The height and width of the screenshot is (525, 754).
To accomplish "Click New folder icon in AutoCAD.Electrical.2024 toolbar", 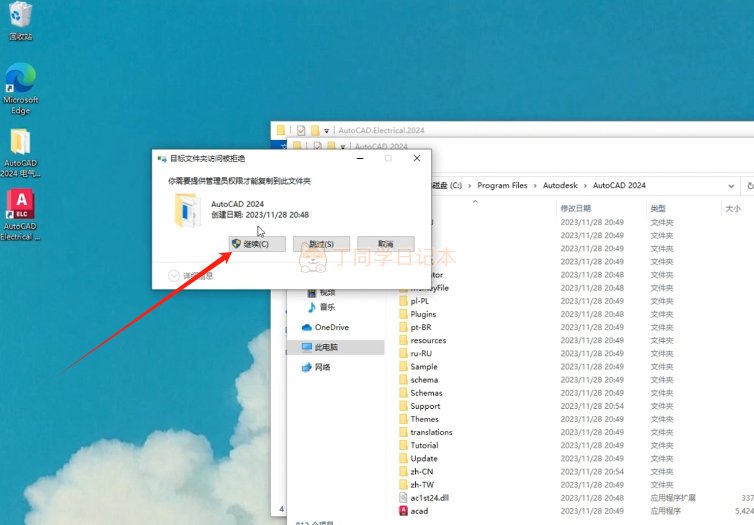I will (314, 130).
